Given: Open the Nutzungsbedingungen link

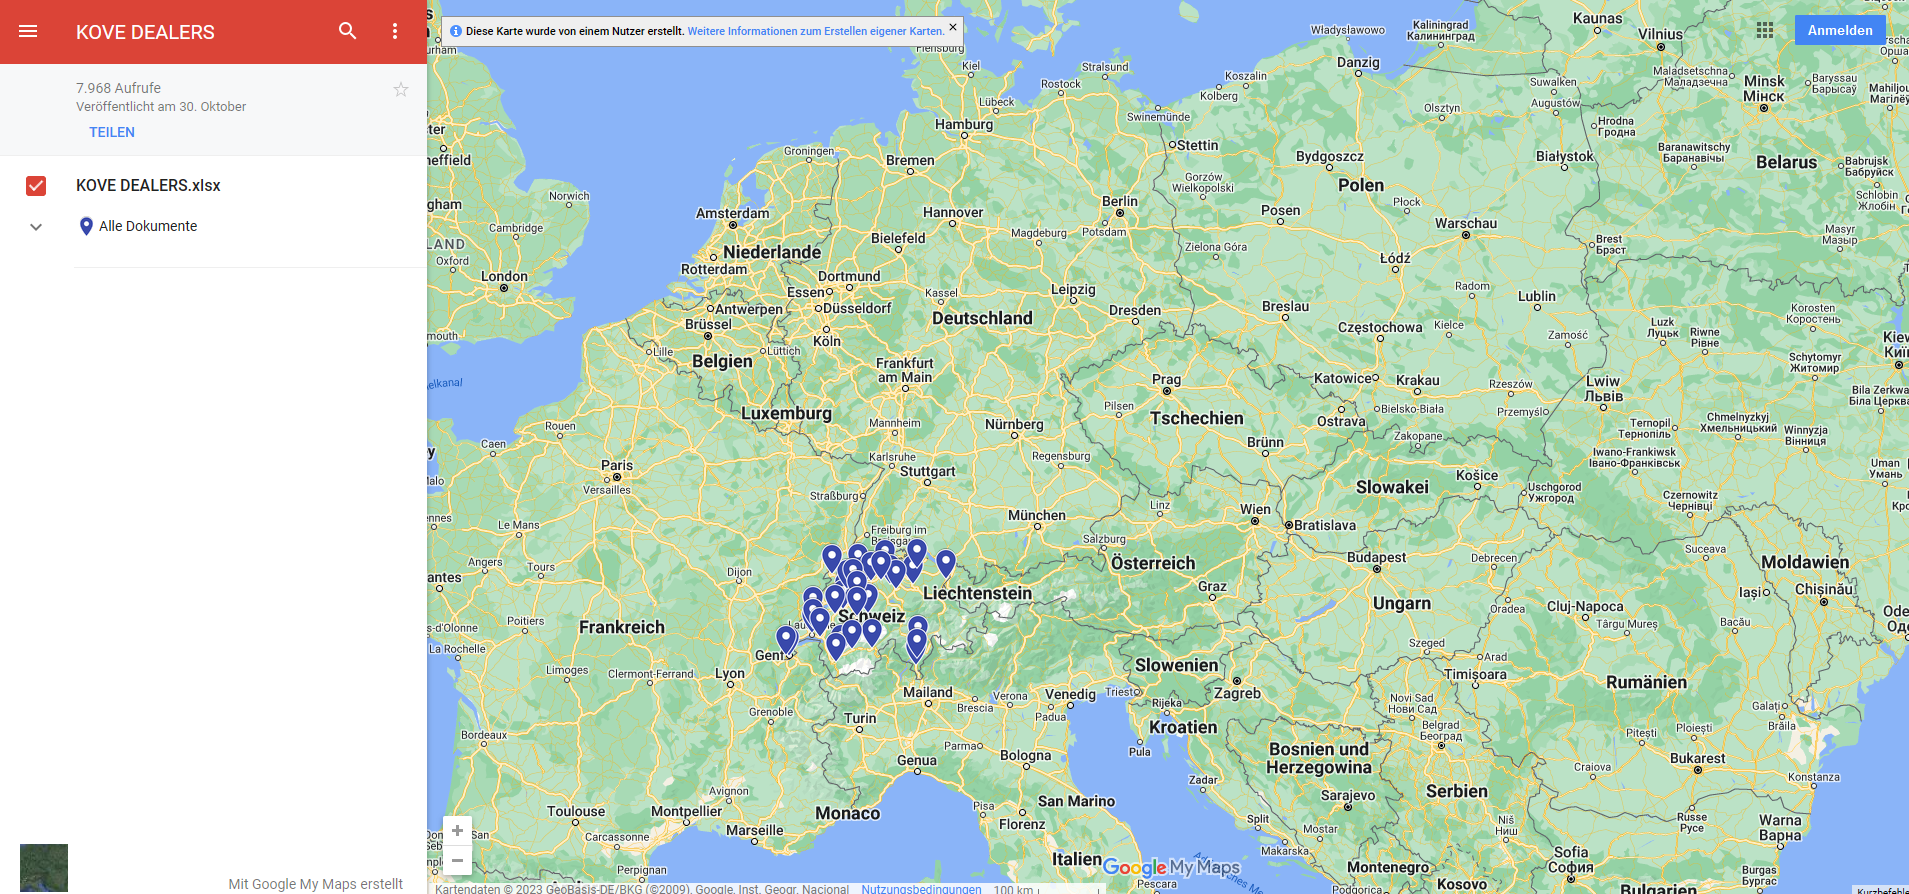Looking at the screenshot, I should (x=921, y=888).
